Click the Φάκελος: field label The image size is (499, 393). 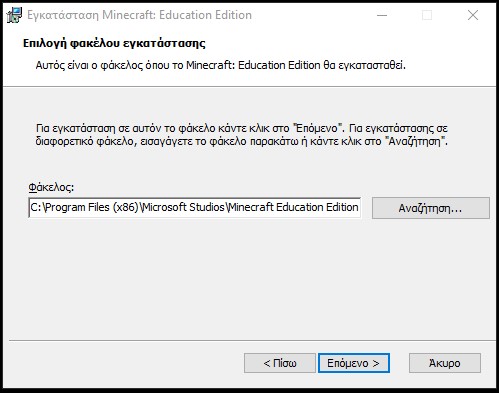51,187
